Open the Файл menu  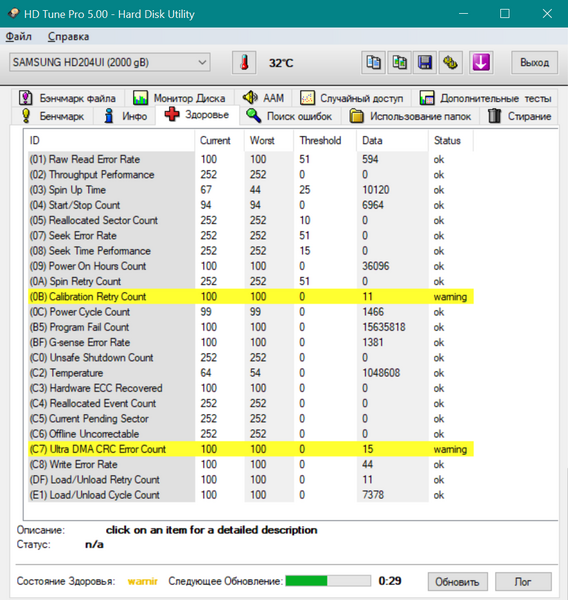19,37
